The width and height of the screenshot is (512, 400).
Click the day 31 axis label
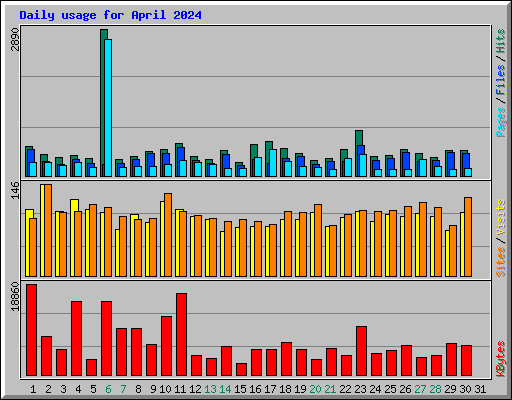pyautogui.click(x=480, y=389)
